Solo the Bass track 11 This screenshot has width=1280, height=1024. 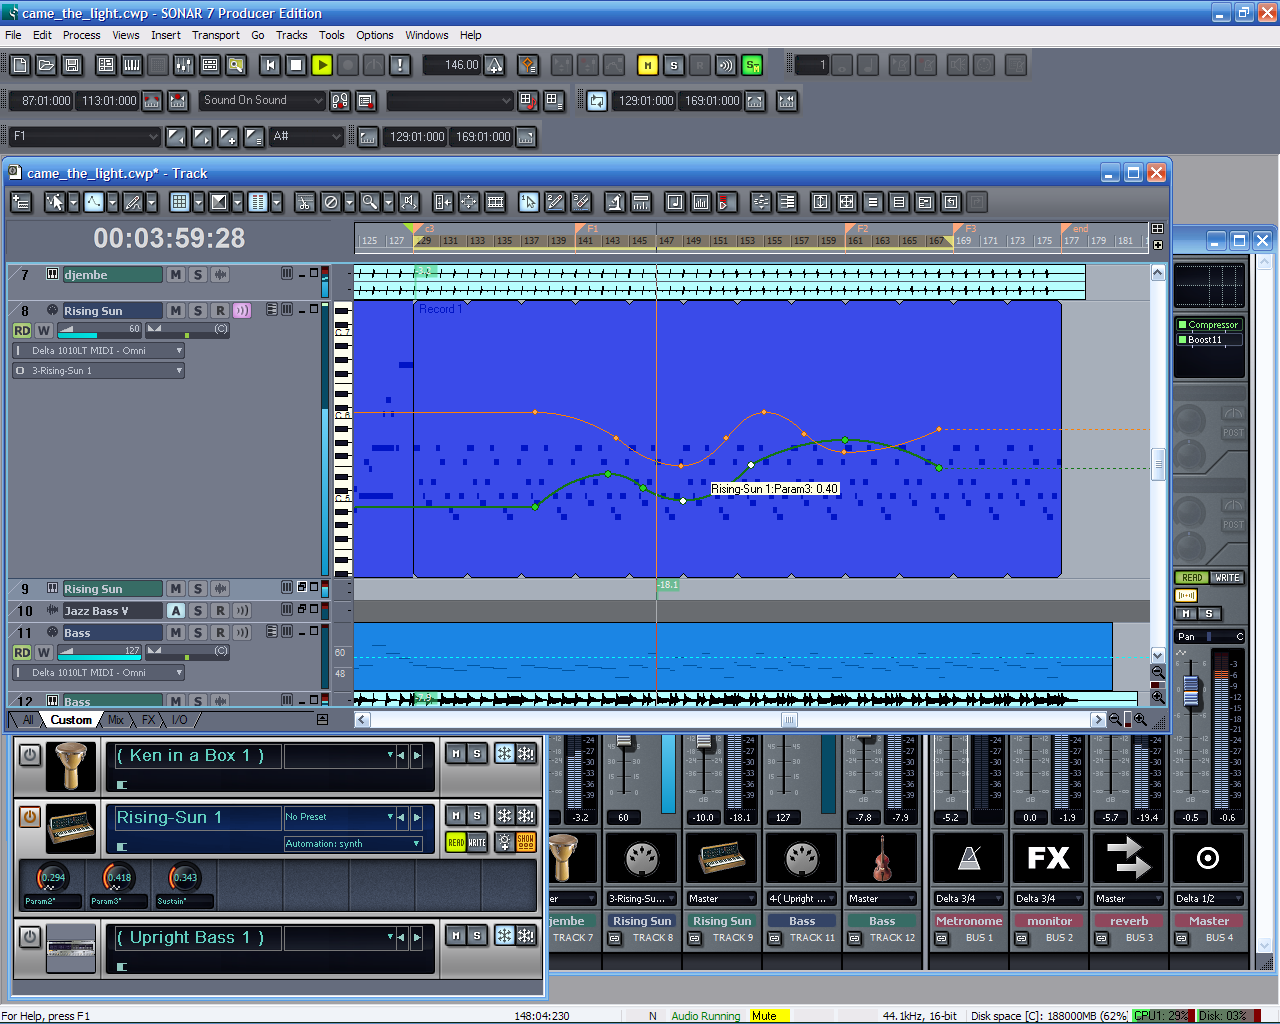click(198, 633)
